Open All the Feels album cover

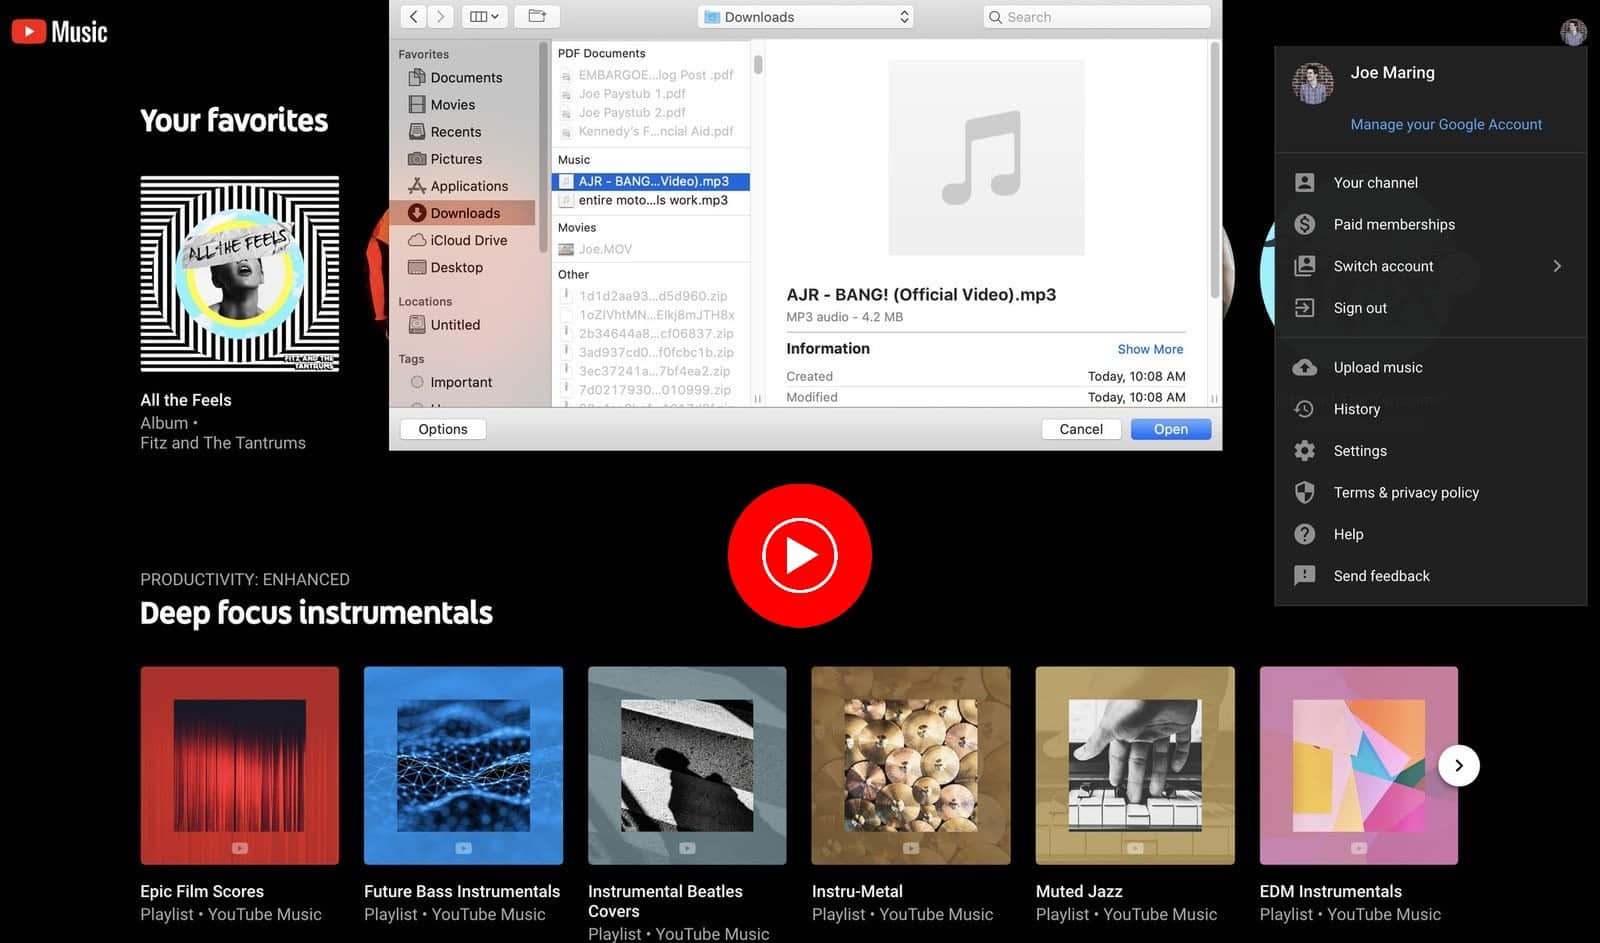[240, 274]
